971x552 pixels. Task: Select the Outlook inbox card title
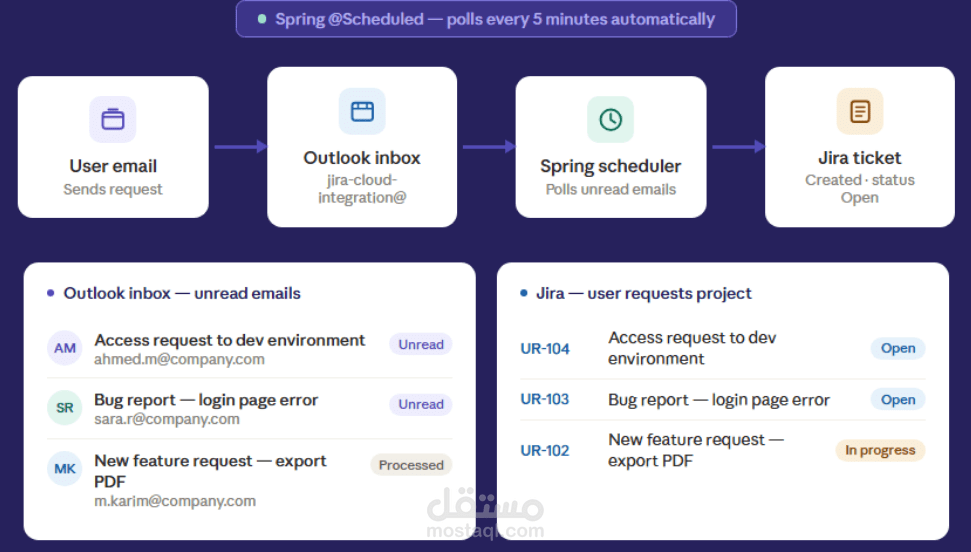click(x=362, y=158)
